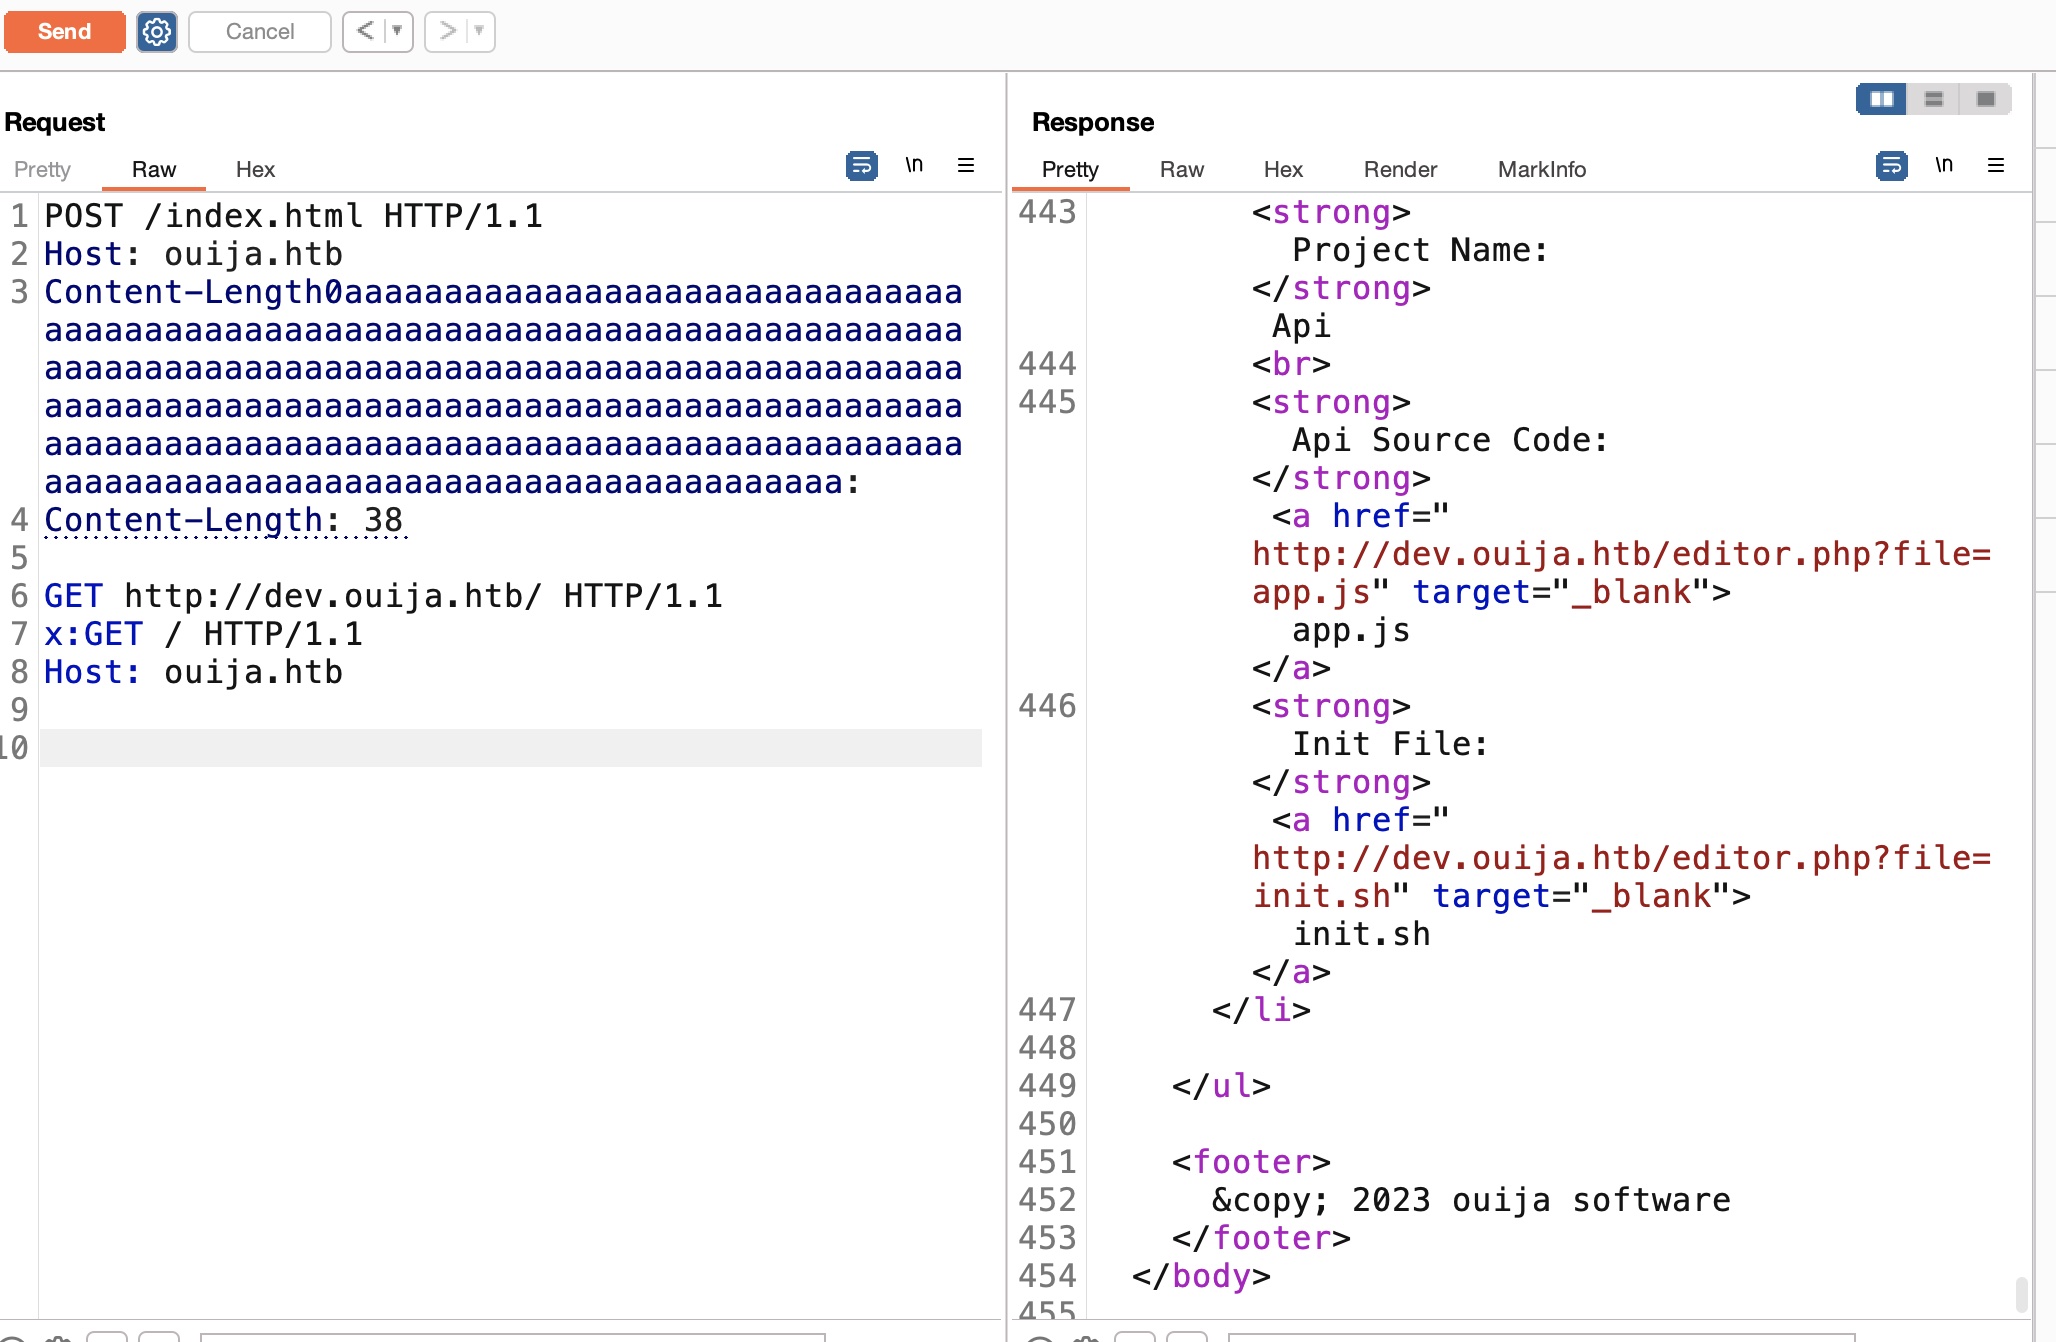Open the Response Render tab
Viewport: 2056px width, 1342px height.
(1400, 169)
